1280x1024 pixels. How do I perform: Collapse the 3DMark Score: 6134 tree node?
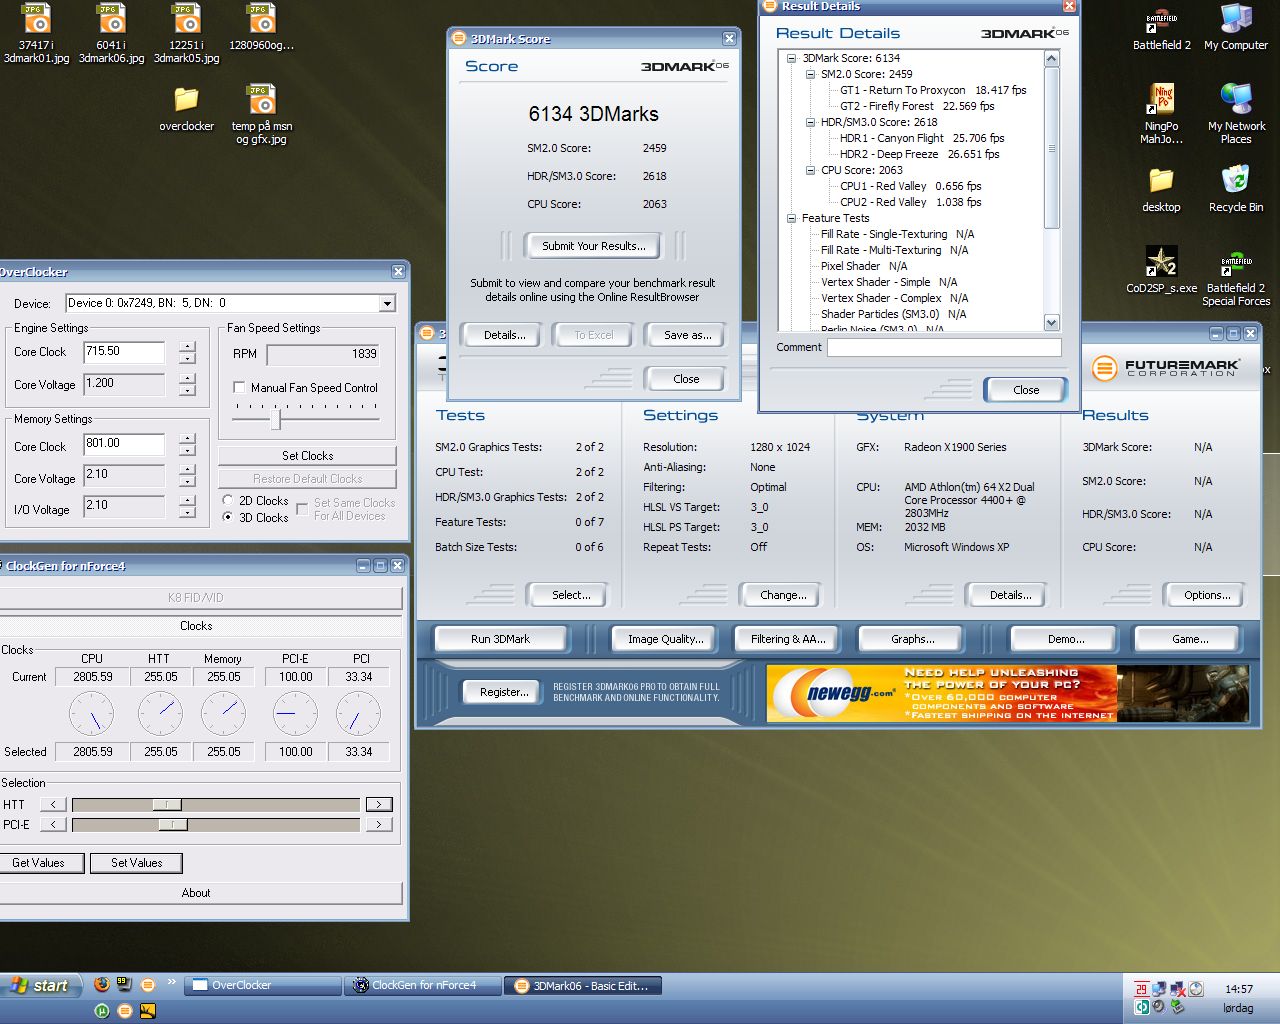791,58
